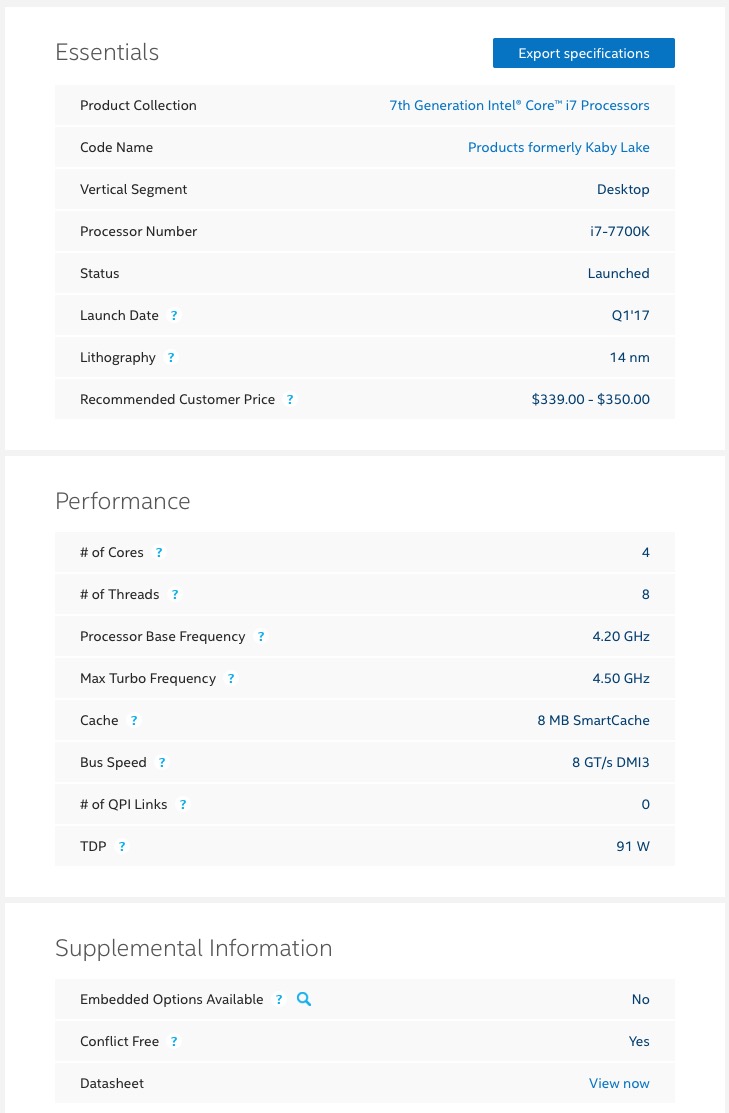Click the Export specifications button
The image size is (729, 1113).
(x=583, y=53)
